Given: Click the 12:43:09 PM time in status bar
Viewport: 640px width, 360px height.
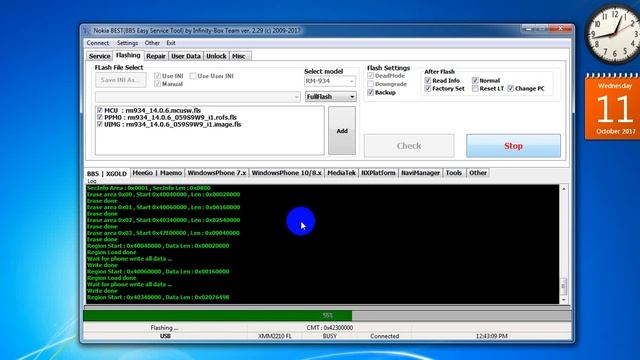Looking at the screenshot, I should point(491,336).
